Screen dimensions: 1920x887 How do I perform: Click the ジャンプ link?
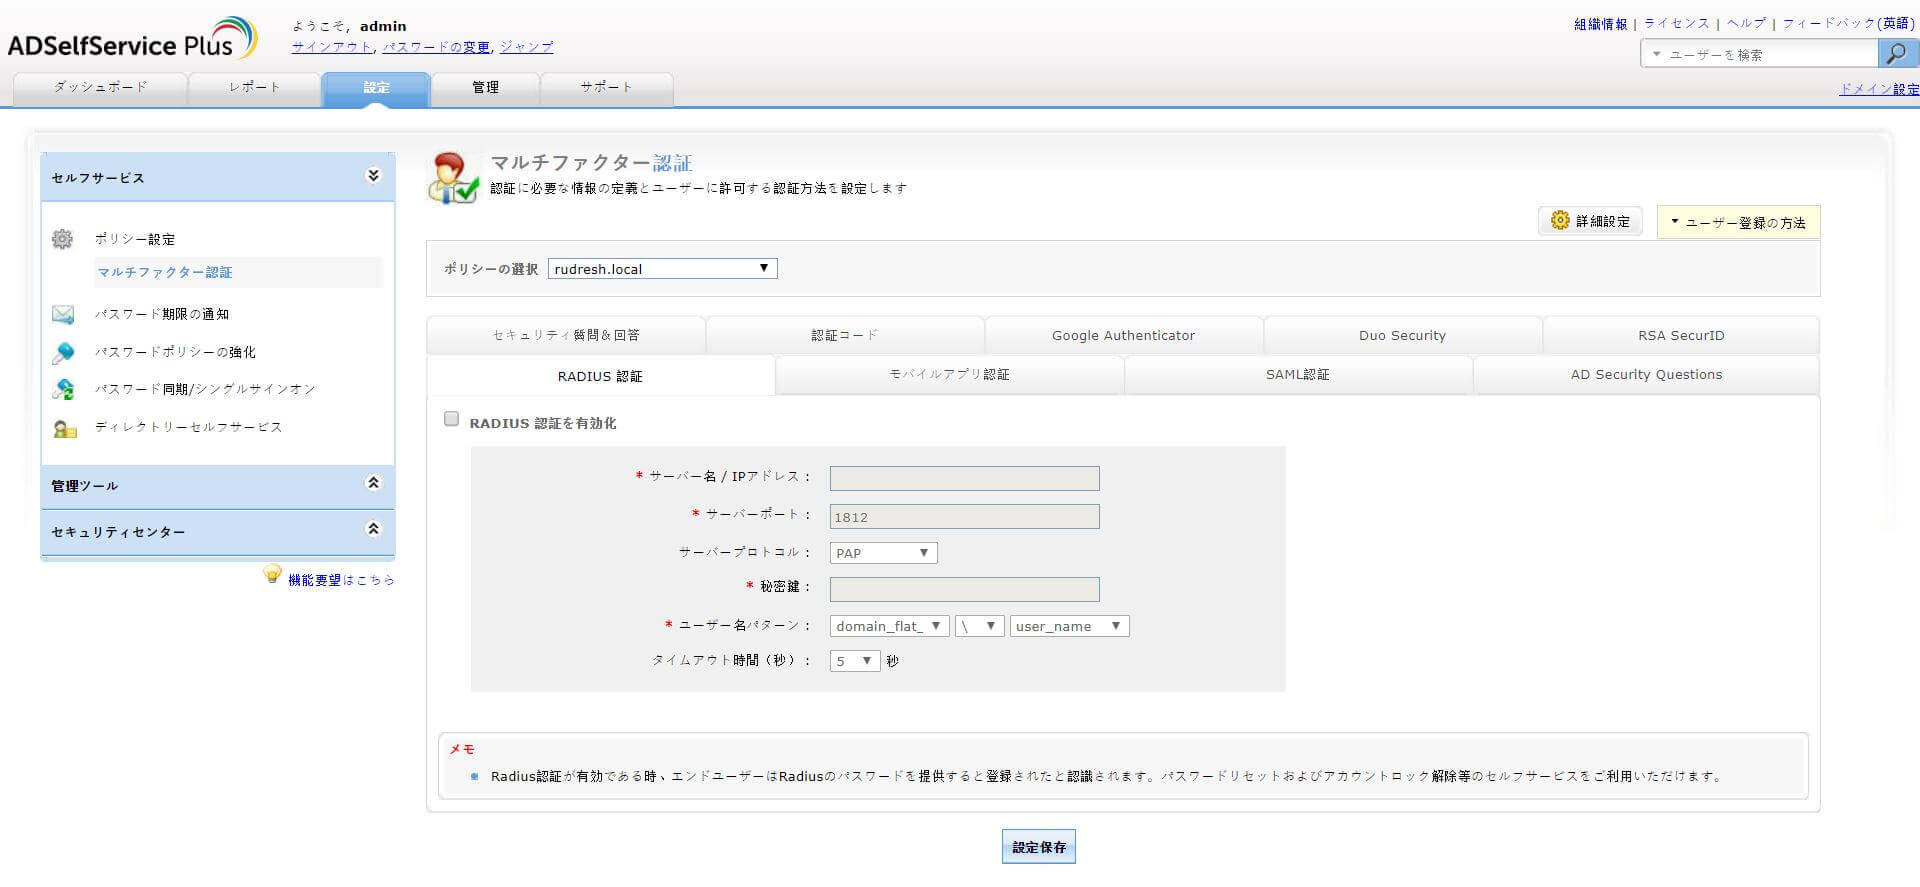(526, 47)
